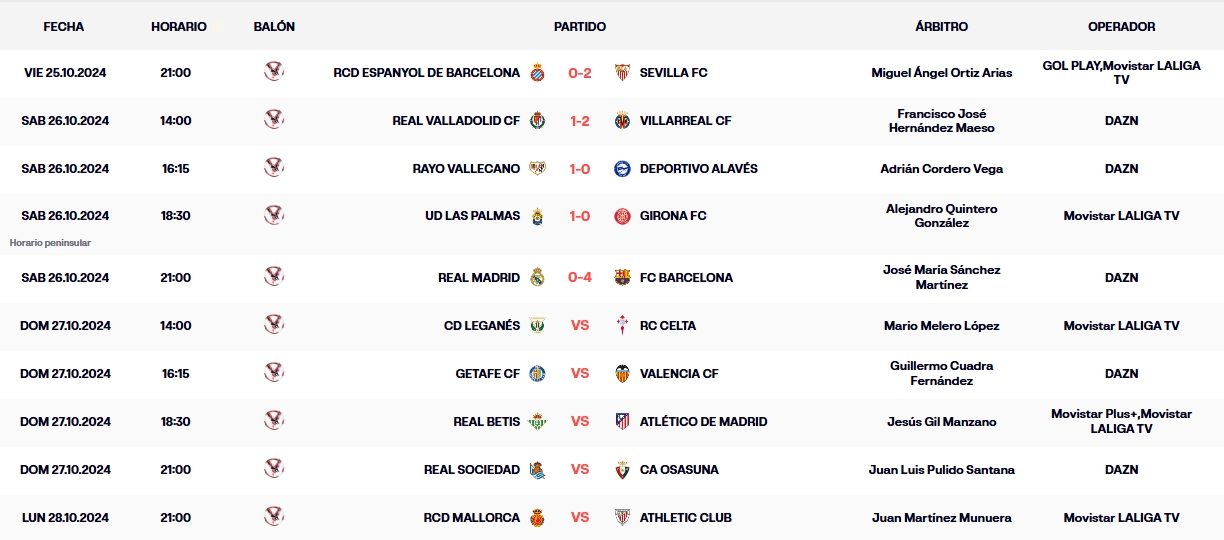Viewport: 1224px width, 540px height.
Task: Click the RCD Espanyol de Barcelona crest
Action: point(537,73)
